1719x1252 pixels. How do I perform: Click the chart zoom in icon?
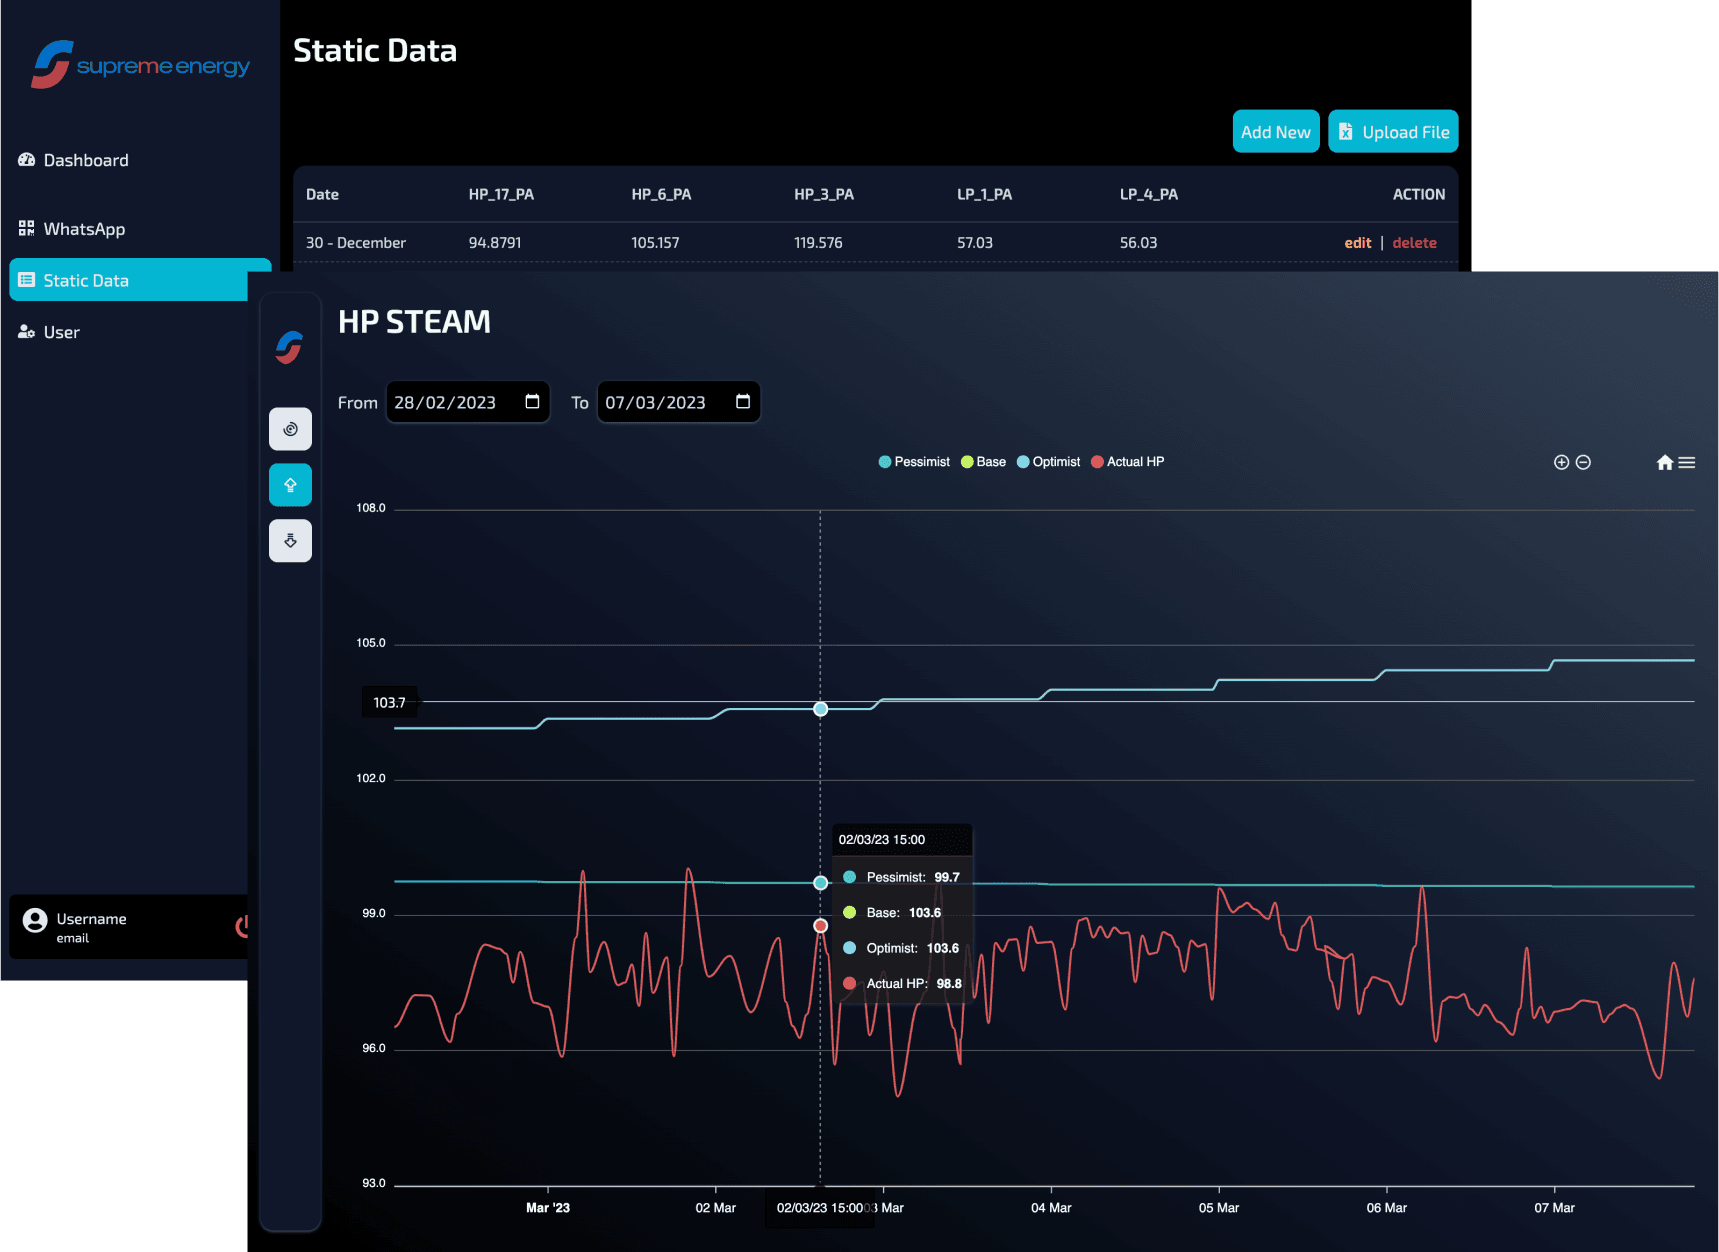click(1561, 462)
